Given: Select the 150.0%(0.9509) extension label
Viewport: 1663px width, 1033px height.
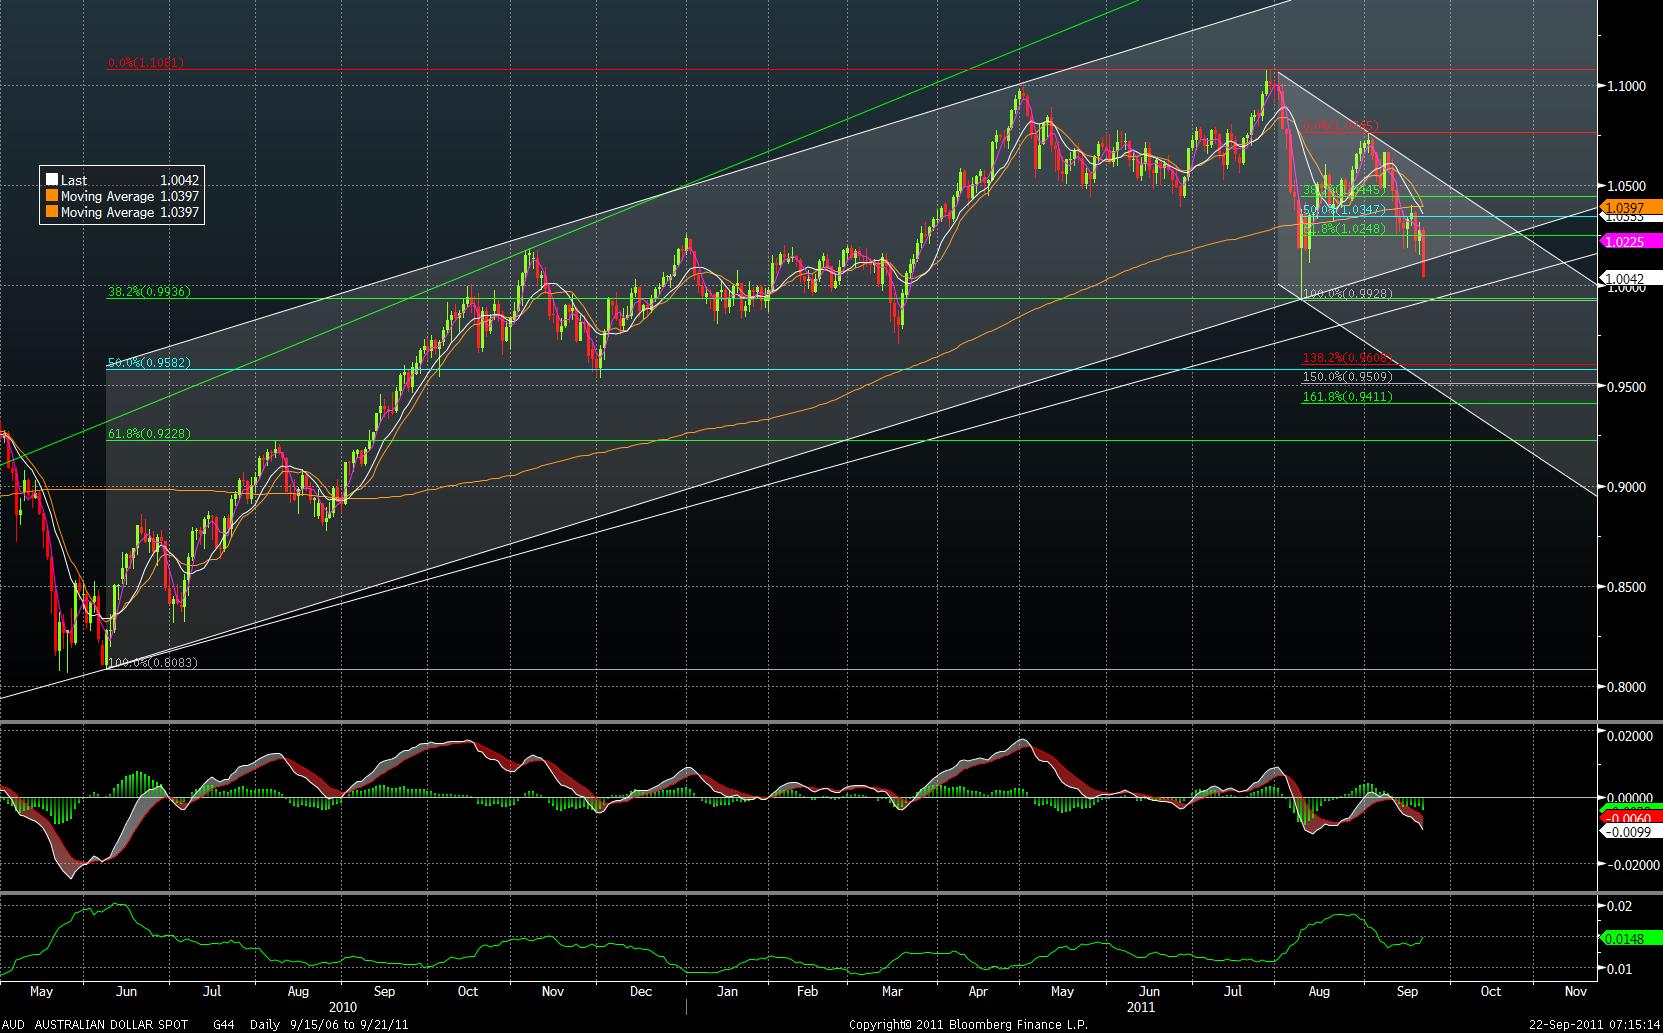Looking at the screenshot, I should click(x=1347, y=377).
